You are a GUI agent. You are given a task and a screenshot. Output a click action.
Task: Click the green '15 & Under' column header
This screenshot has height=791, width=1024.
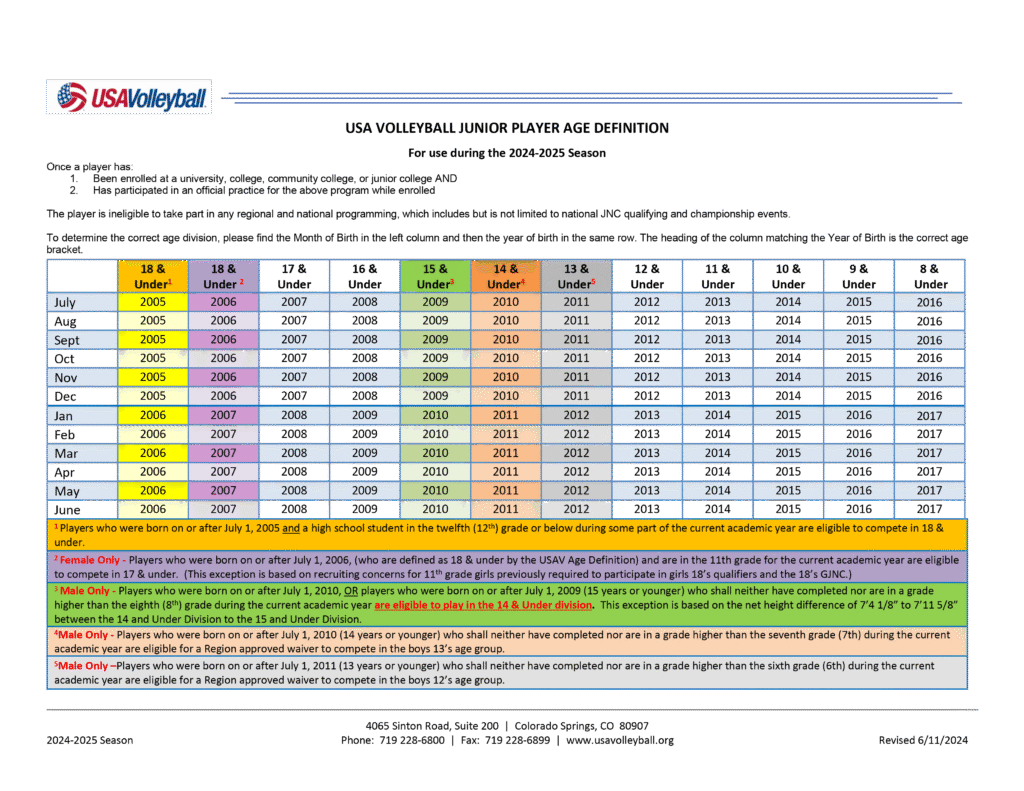point(435,276)
